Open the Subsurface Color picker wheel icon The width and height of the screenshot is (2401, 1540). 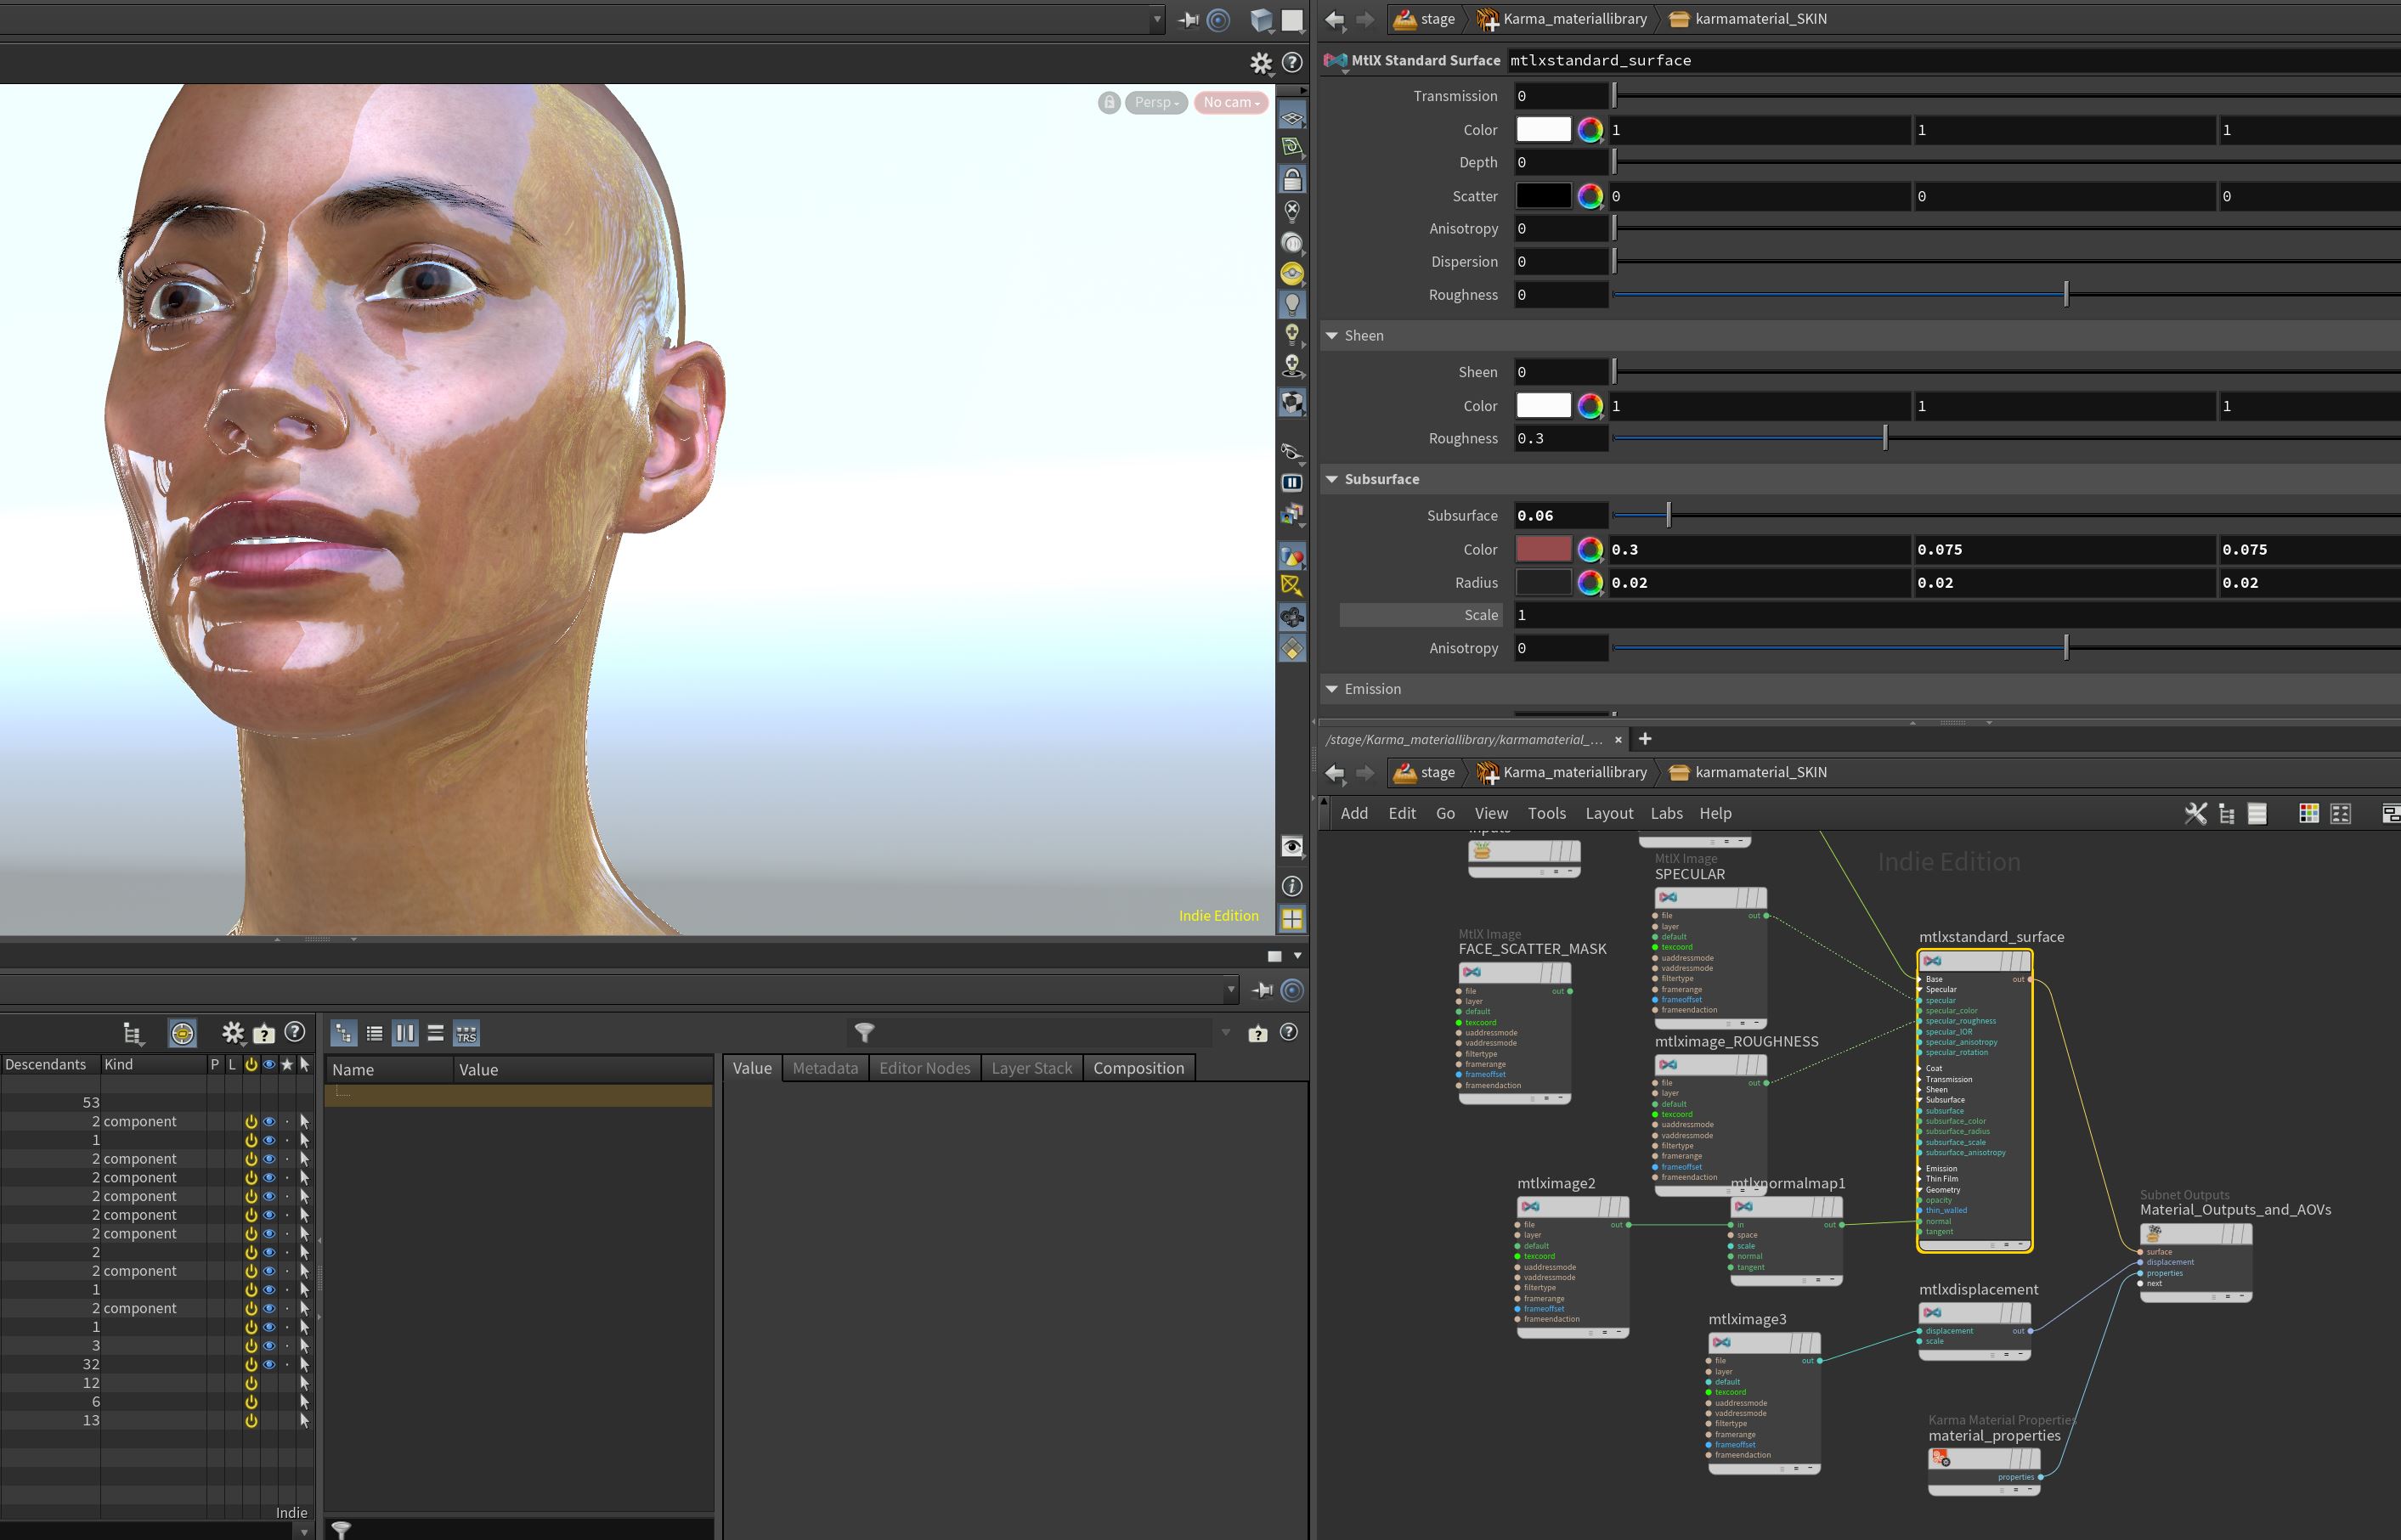(x=1590, y=550)
